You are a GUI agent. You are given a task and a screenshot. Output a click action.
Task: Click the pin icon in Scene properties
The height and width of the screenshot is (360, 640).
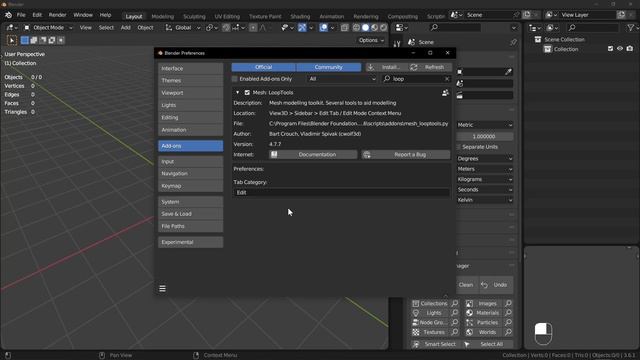[x=513, y=42]
